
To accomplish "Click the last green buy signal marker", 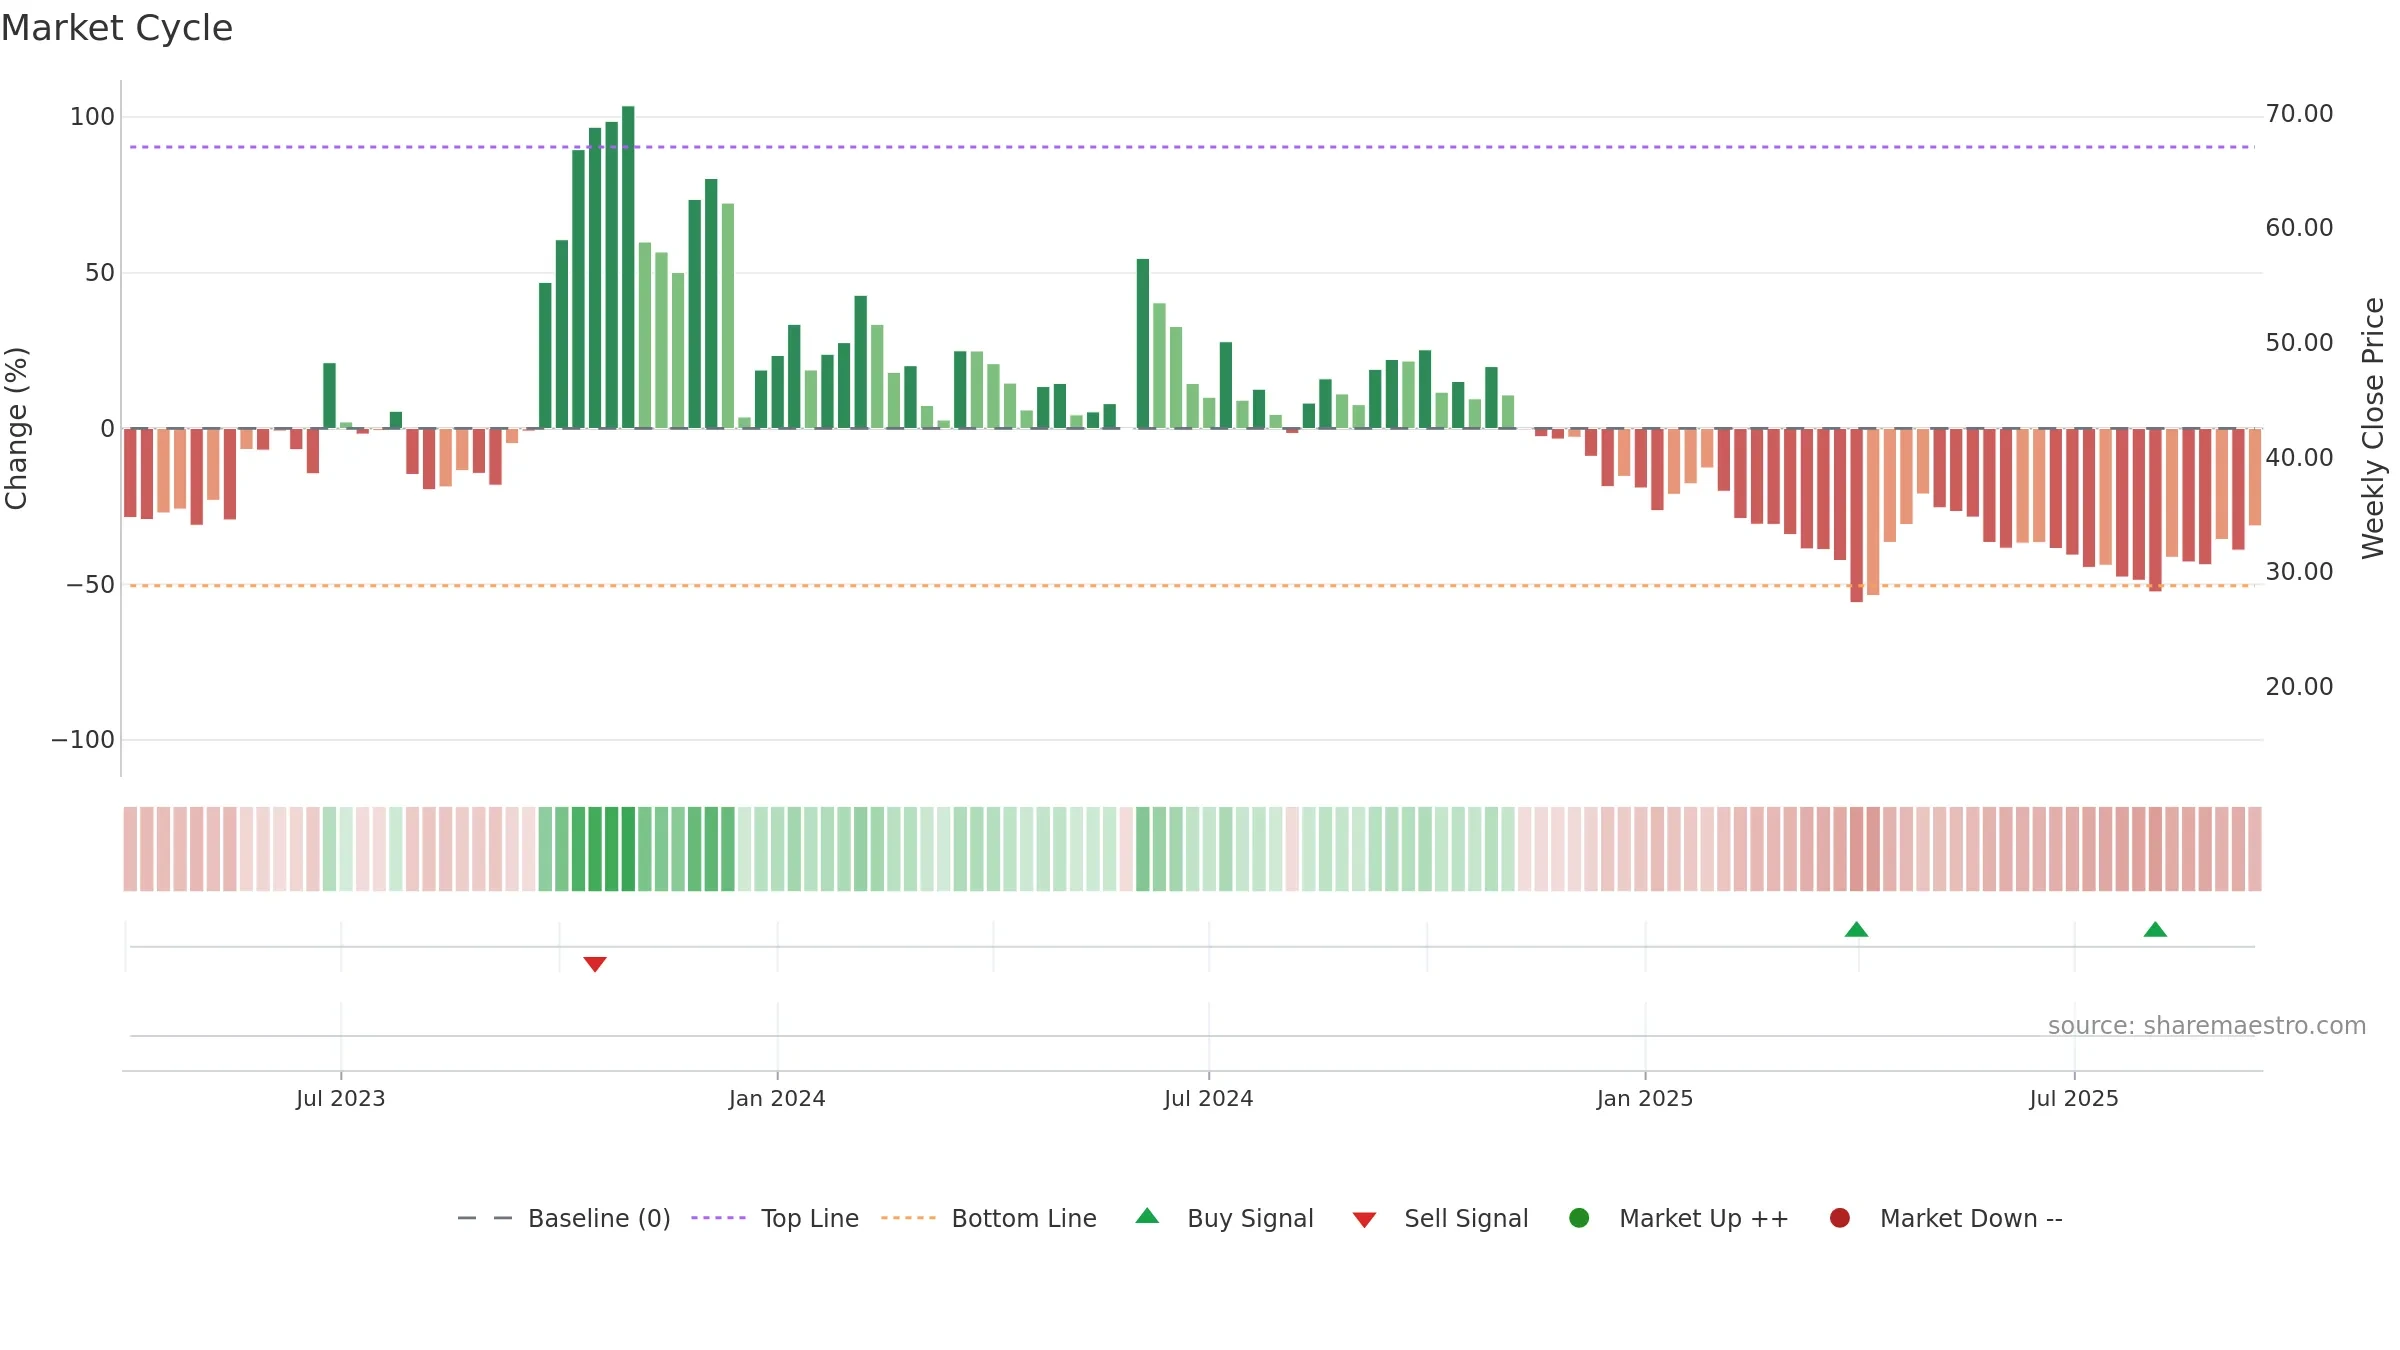I will pos(2155,929).
